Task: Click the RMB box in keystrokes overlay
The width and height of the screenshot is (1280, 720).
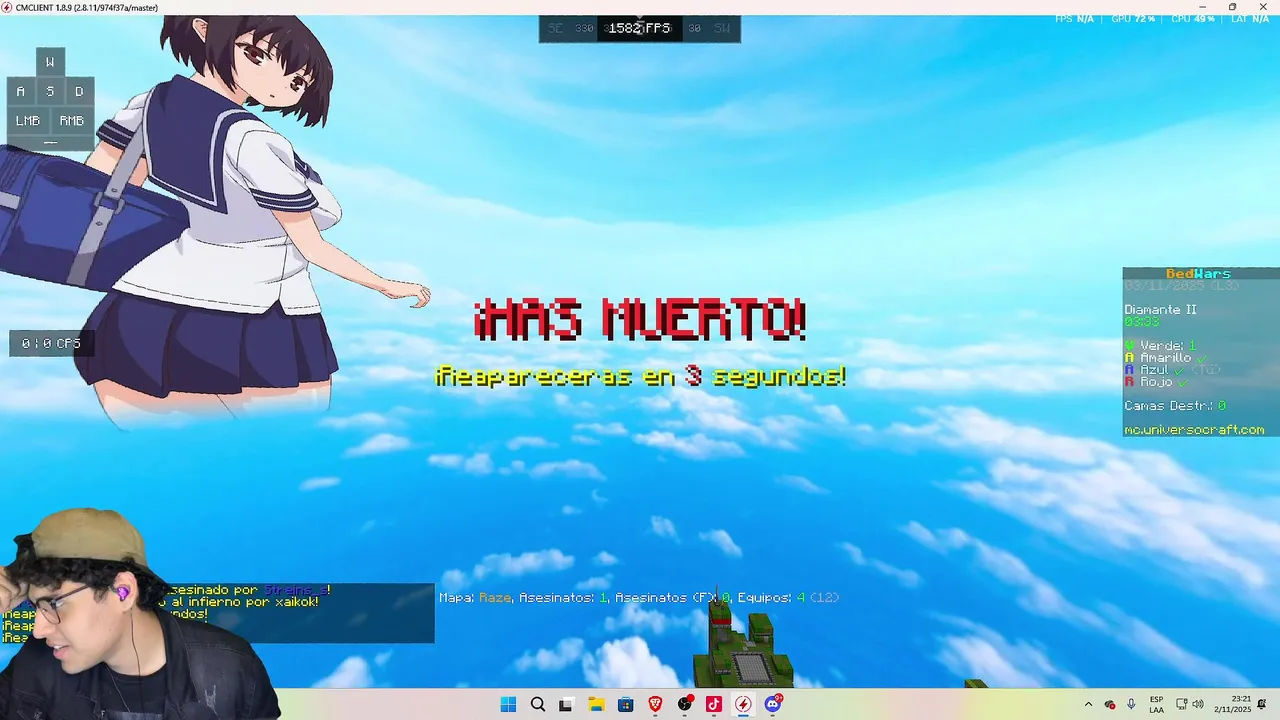Action: click(72, 121)
